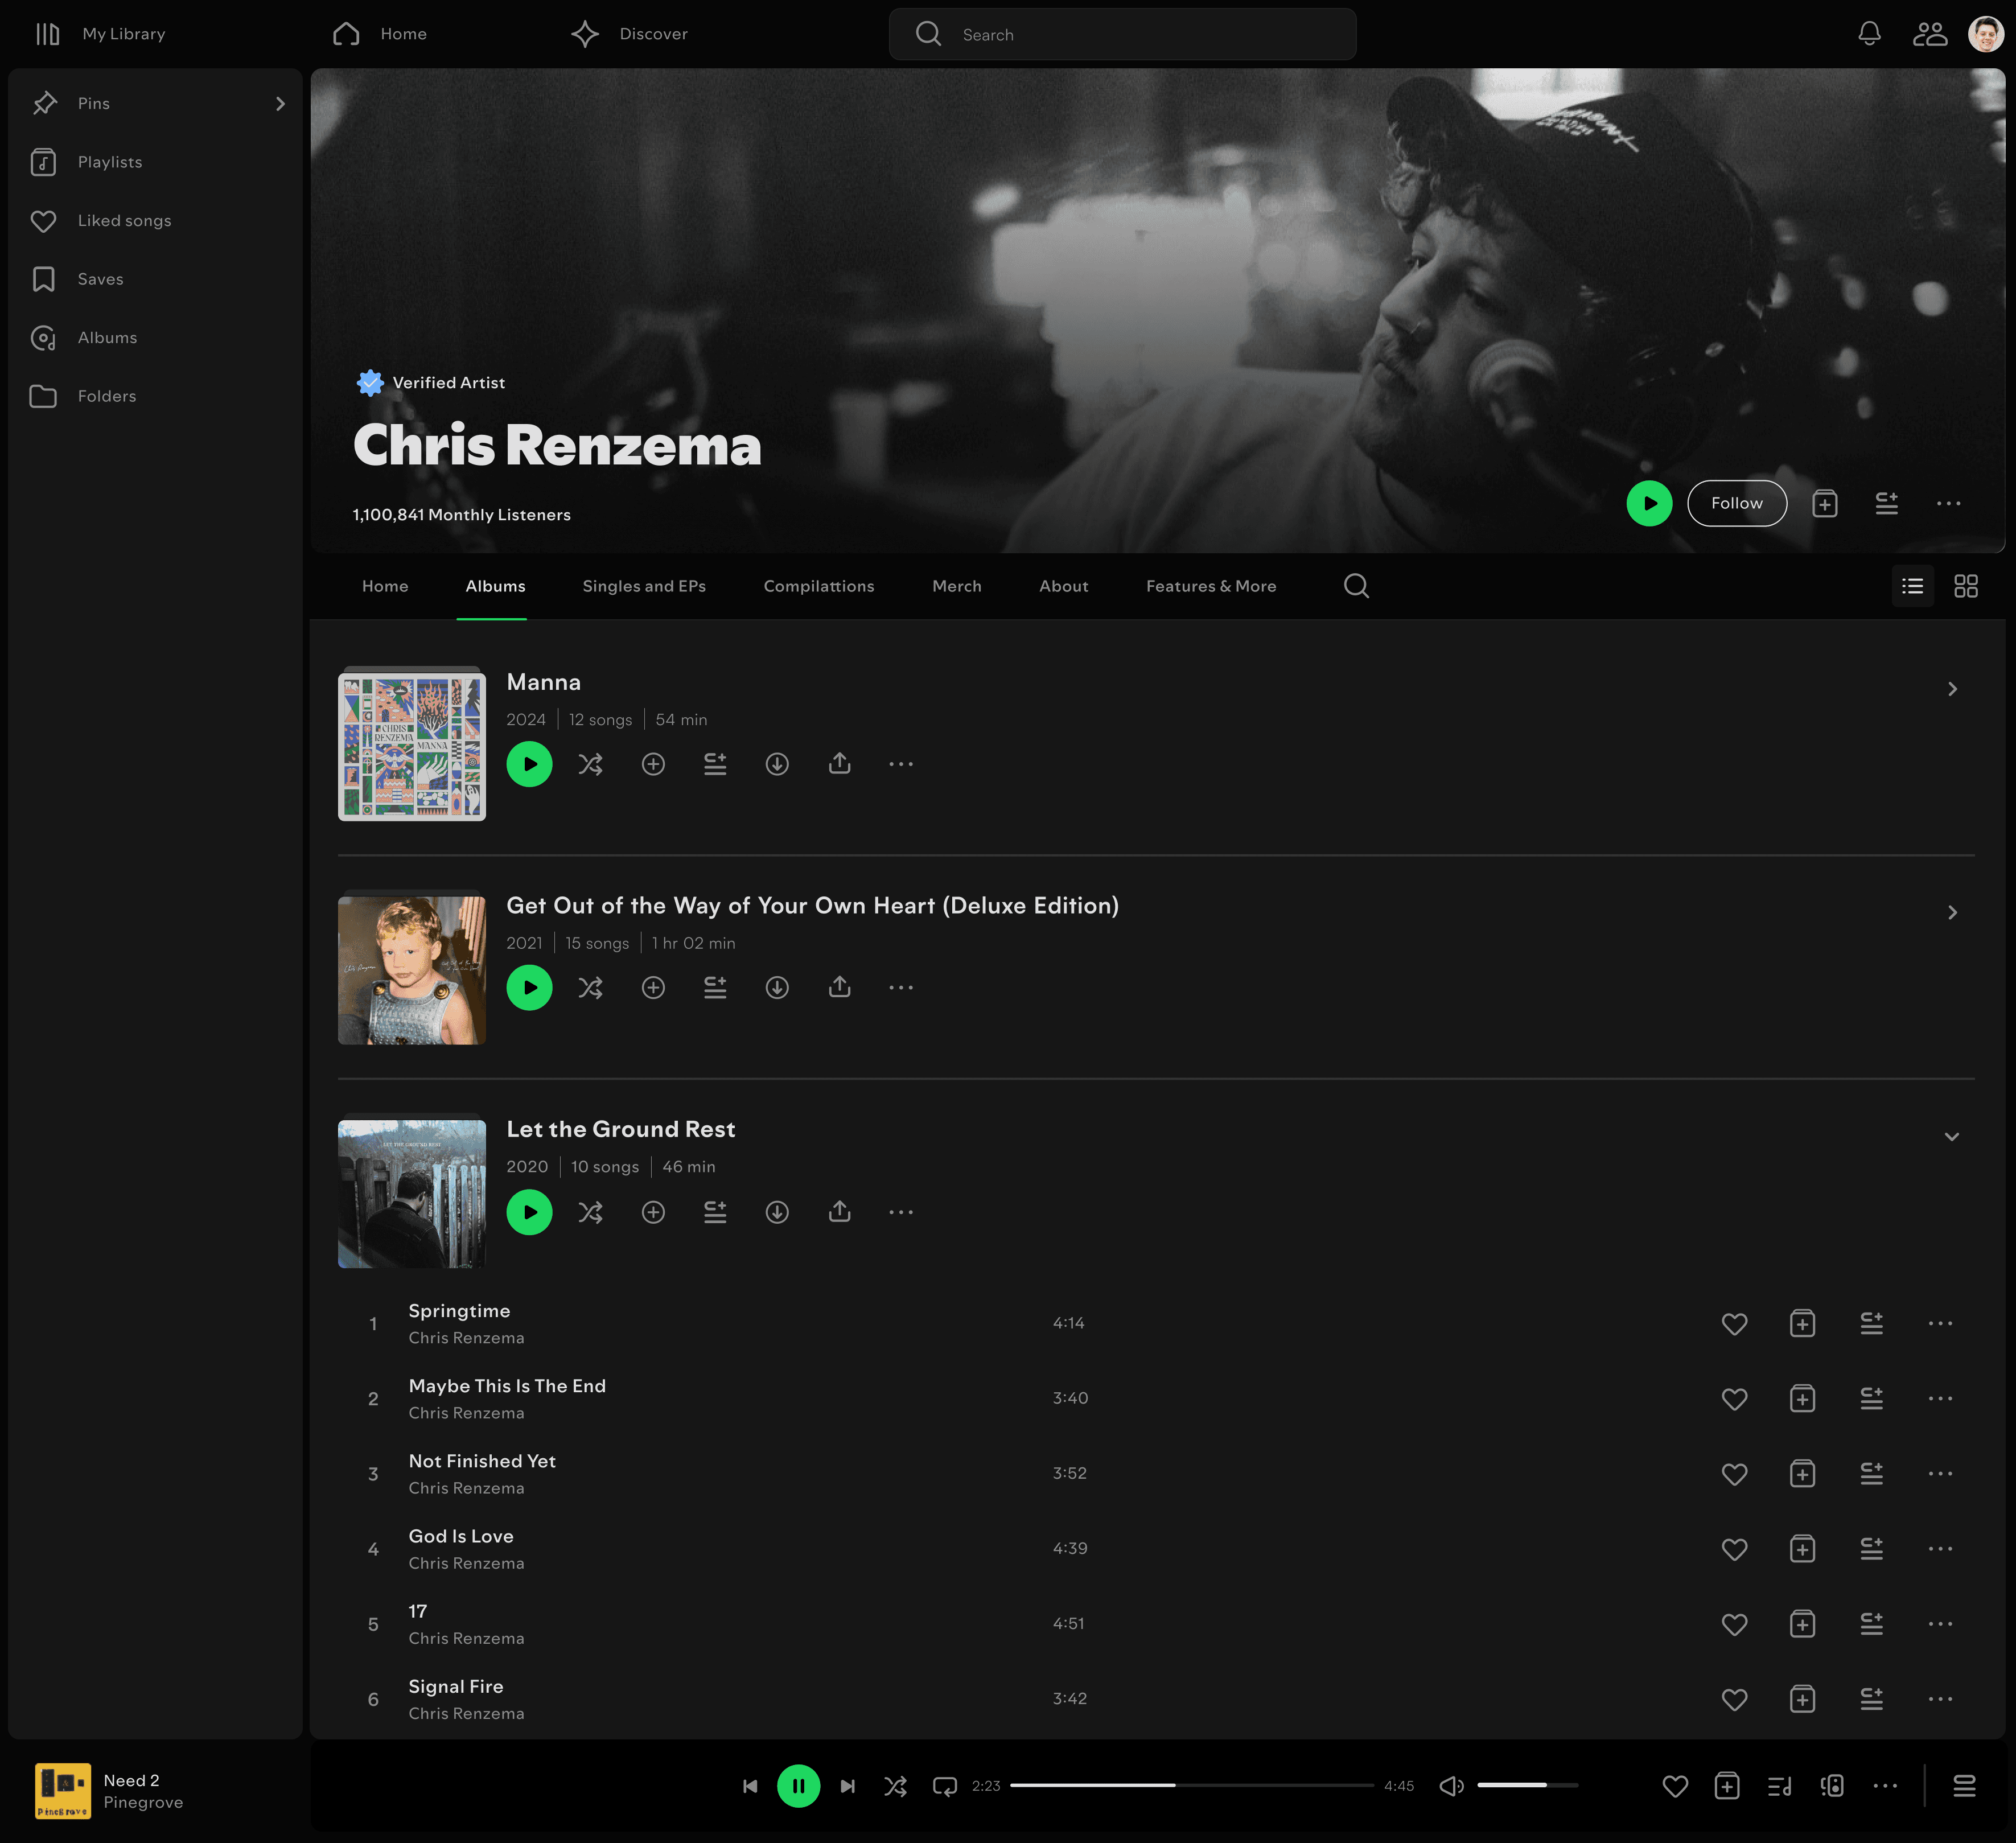The height and width of the screenshot is (1843, 2016).
Task: Switch to grid view
Action: pyautogui.click(x=1965, y=586)
